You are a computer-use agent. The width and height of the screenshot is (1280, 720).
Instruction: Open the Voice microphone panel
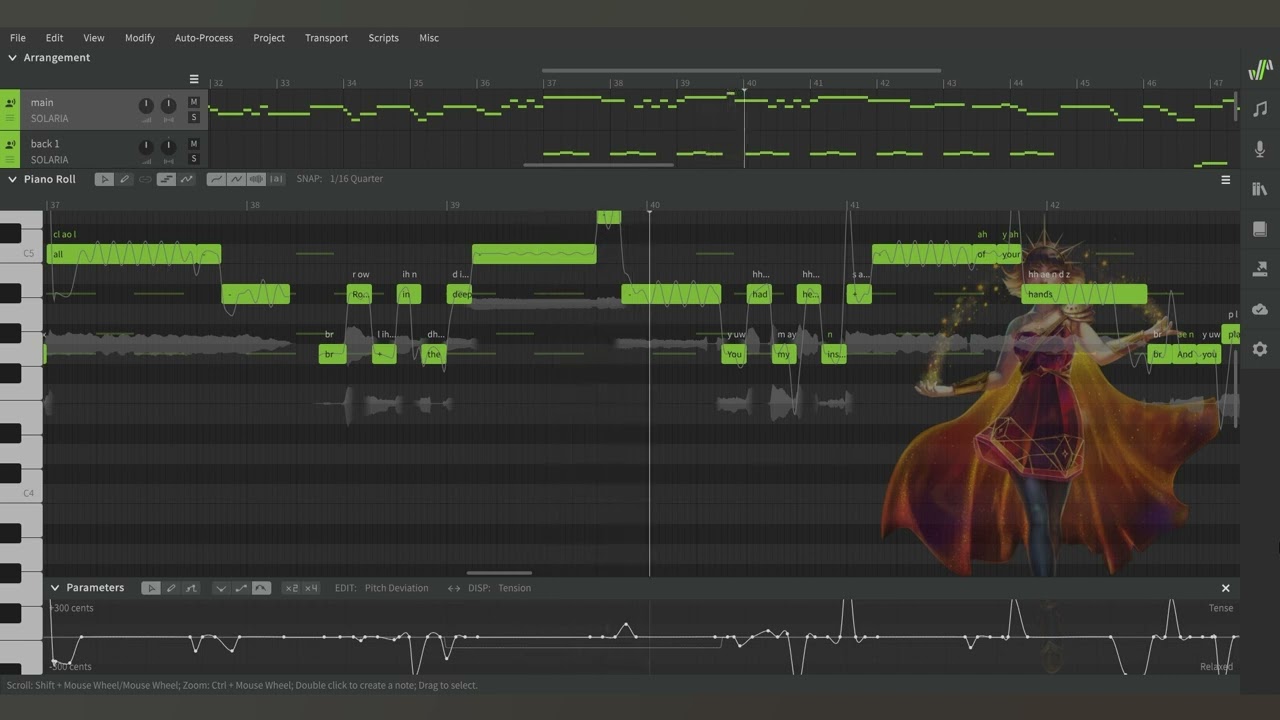click(1259, 149)
